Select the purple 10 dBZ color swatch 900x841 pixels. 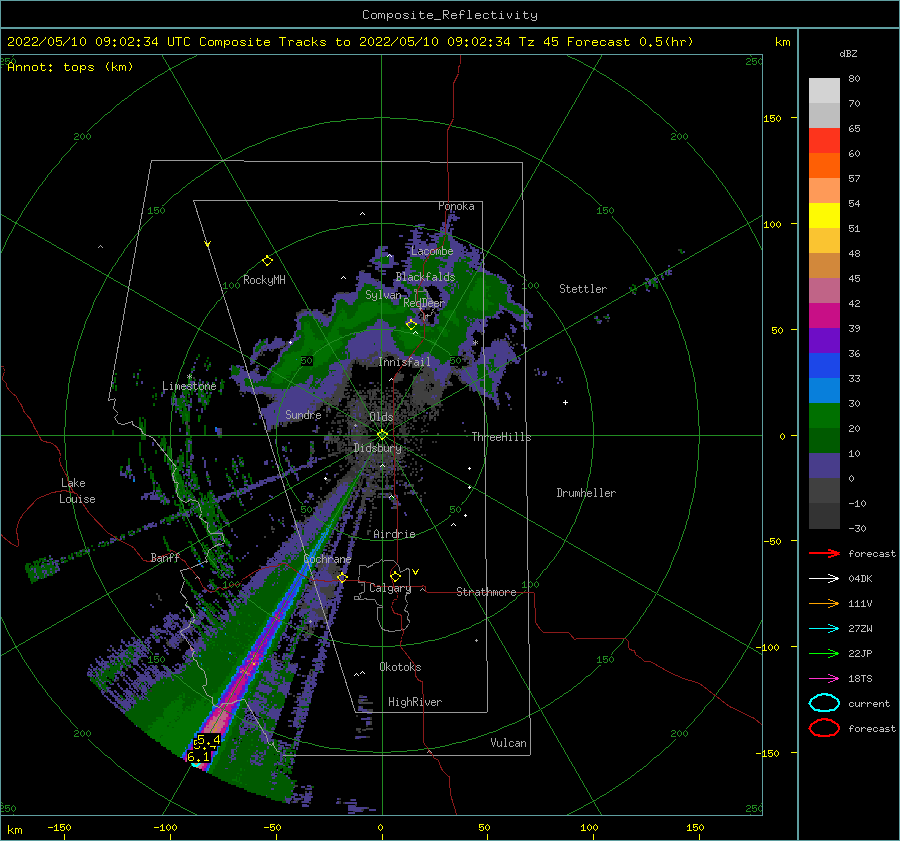[824, 465]
